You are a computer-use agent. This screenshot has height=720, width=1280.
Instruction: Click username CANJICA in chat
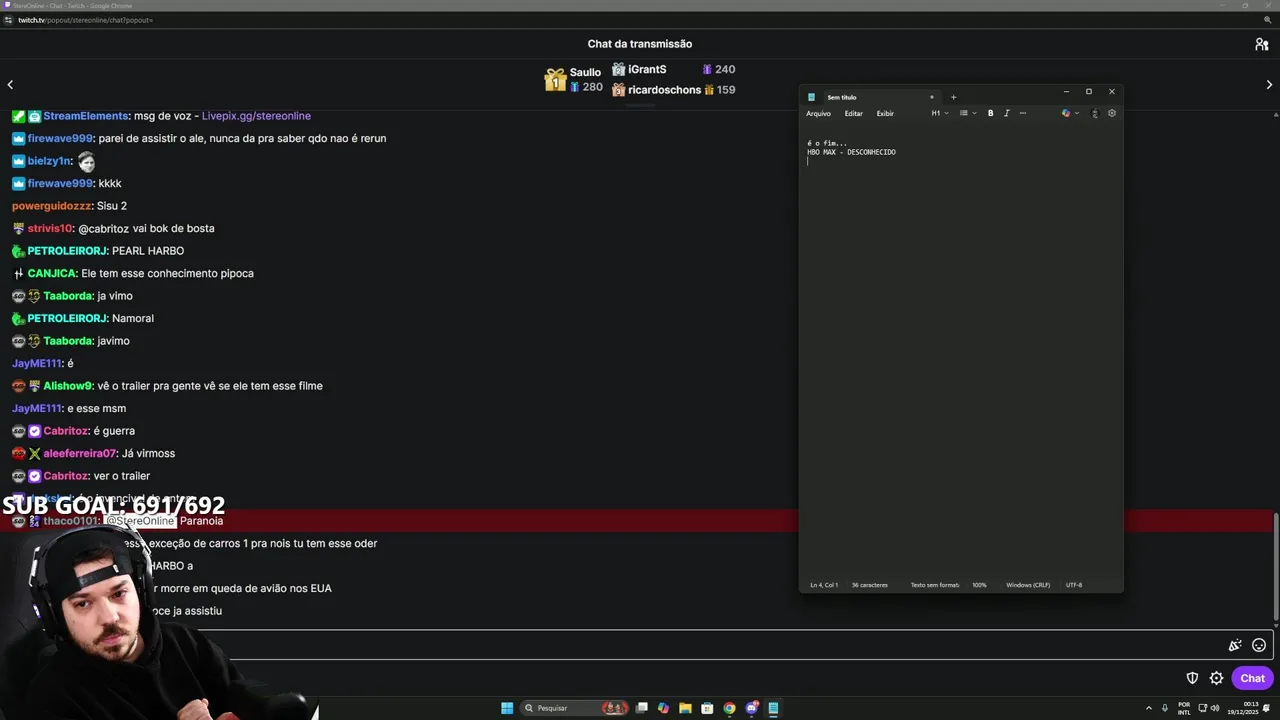click(x=52, y=273)
